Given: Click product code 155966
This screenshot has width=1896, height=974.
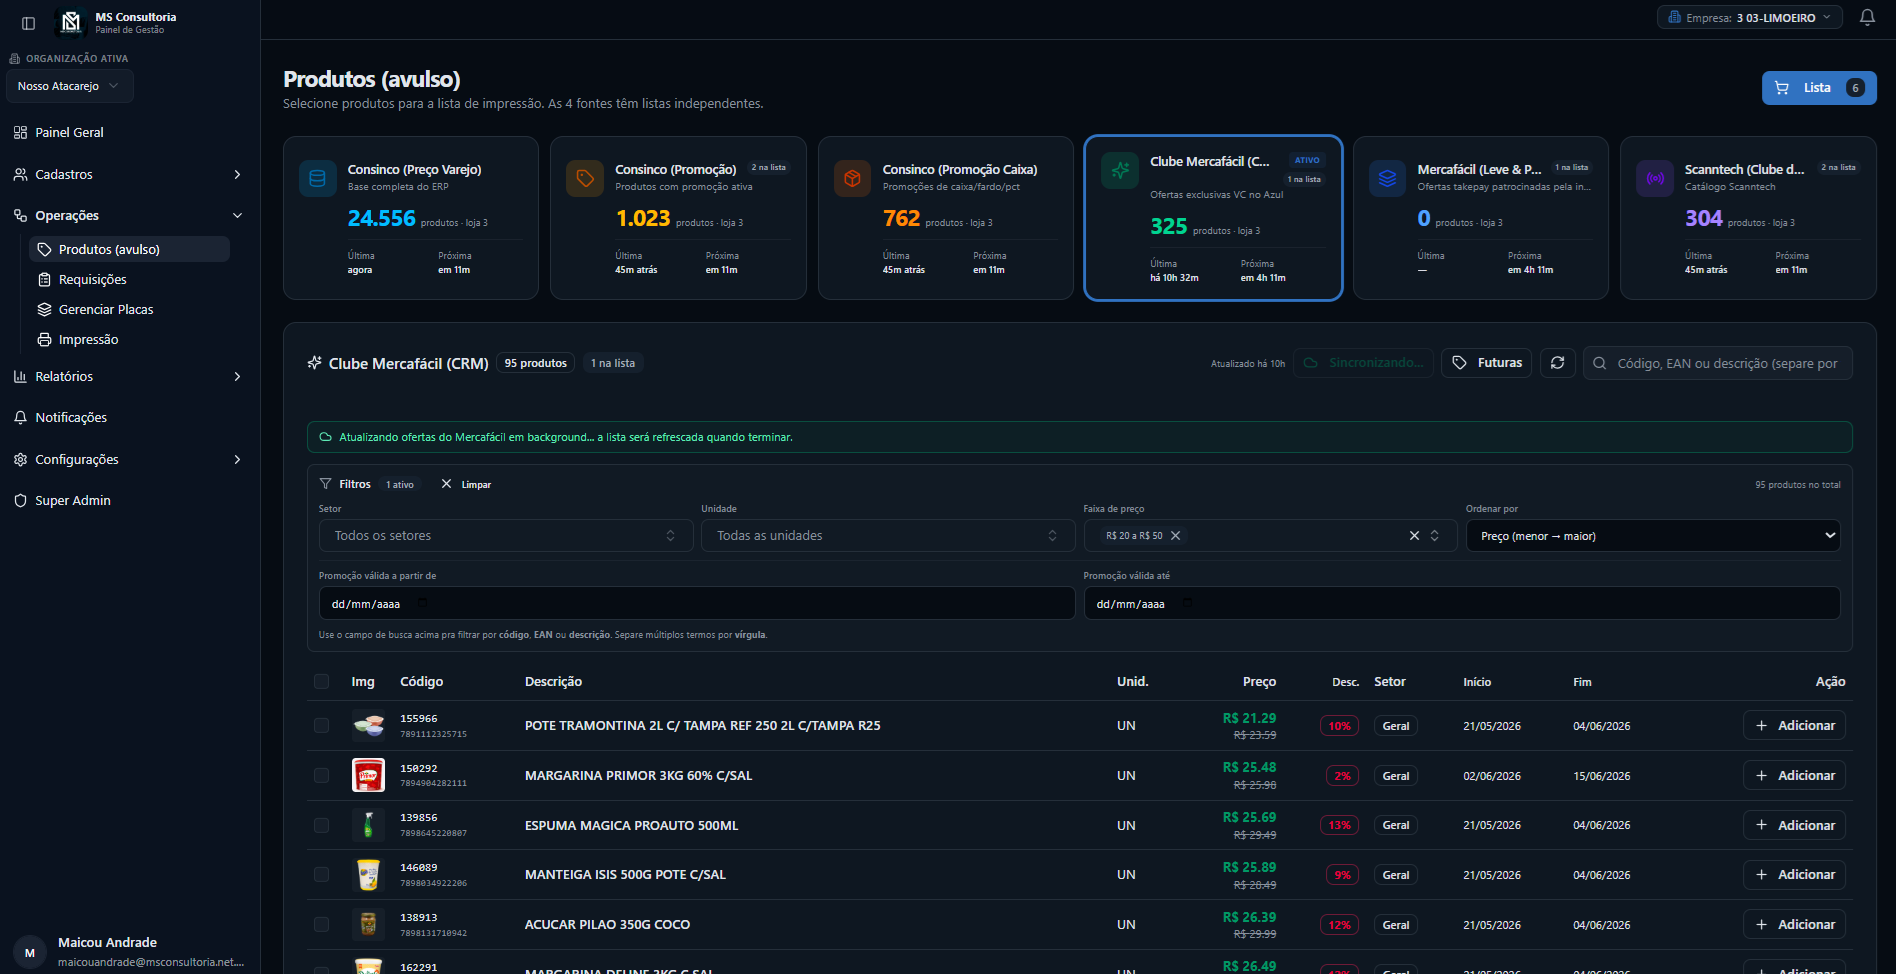Looking at the screenshot, I should point(419,718).
